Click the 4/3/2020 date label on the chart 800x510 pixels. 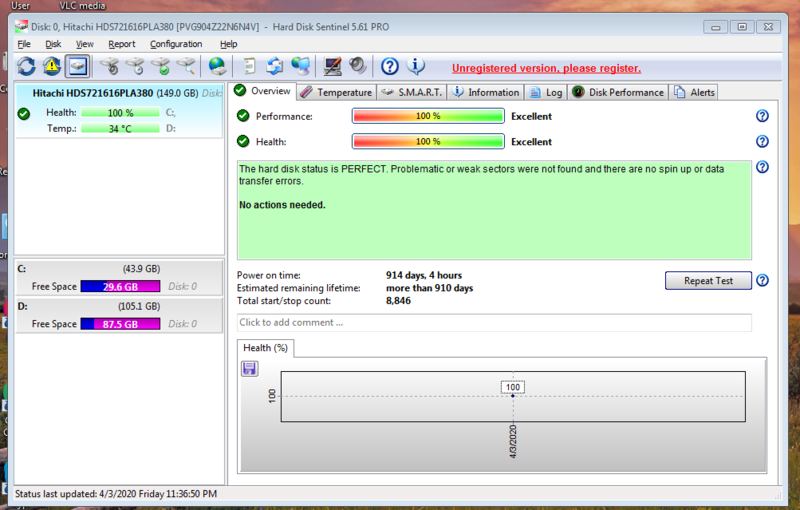[x=513, y=442]
